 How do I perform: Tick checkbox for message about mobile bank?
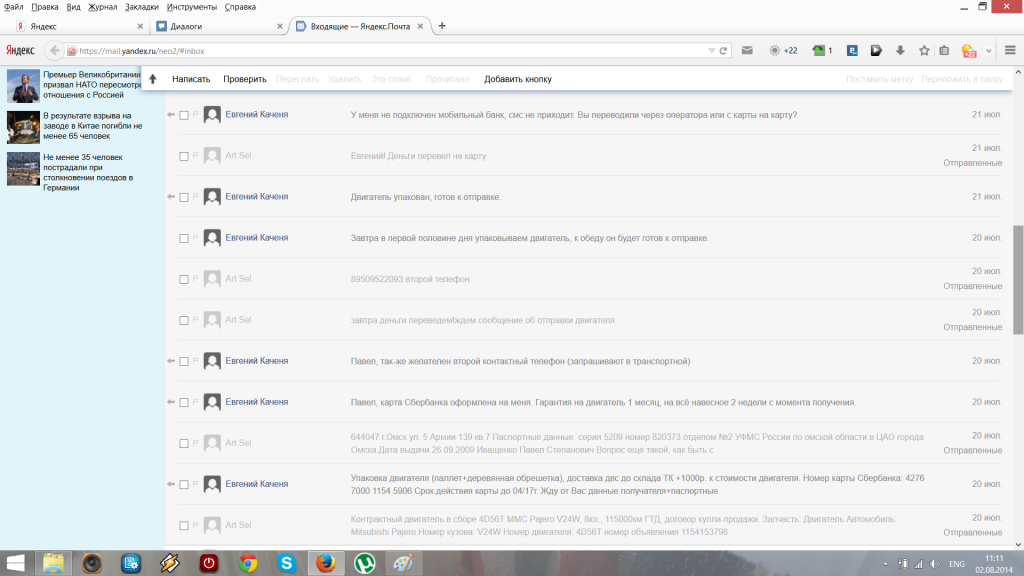(x=184, y=115)
